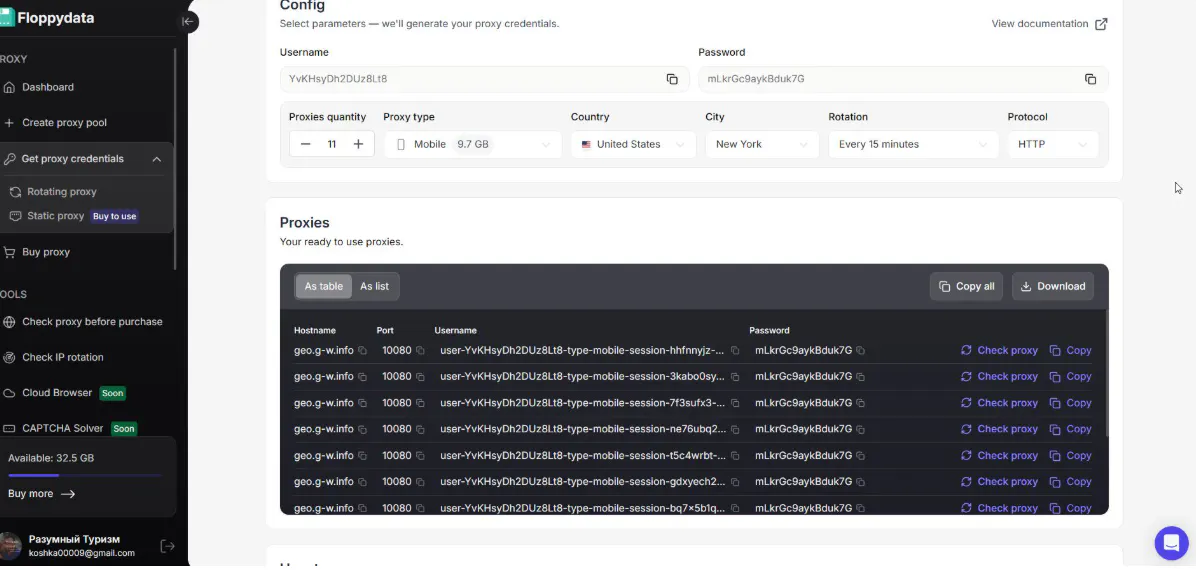Screen dimensions: 1196x570
Task: Copy port icon in 3kabo0sy row
Action: click(420, 377)
